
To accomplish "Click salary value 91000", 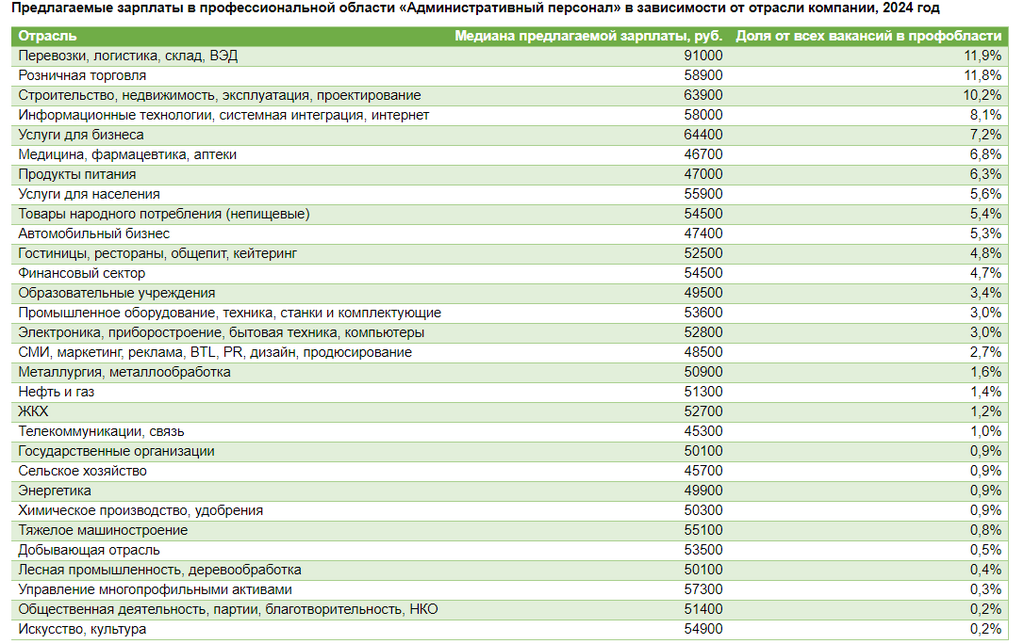I will 703,56.
